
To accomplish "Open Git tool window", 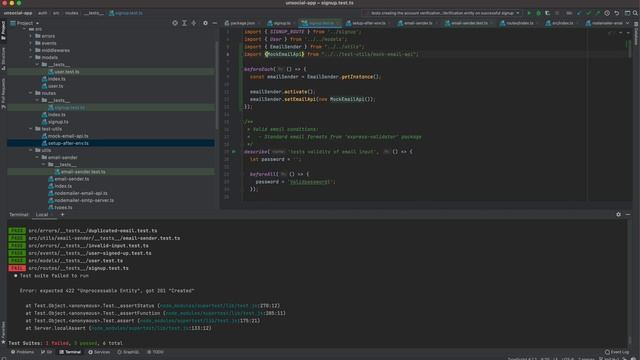I will [x=47, y=352].
